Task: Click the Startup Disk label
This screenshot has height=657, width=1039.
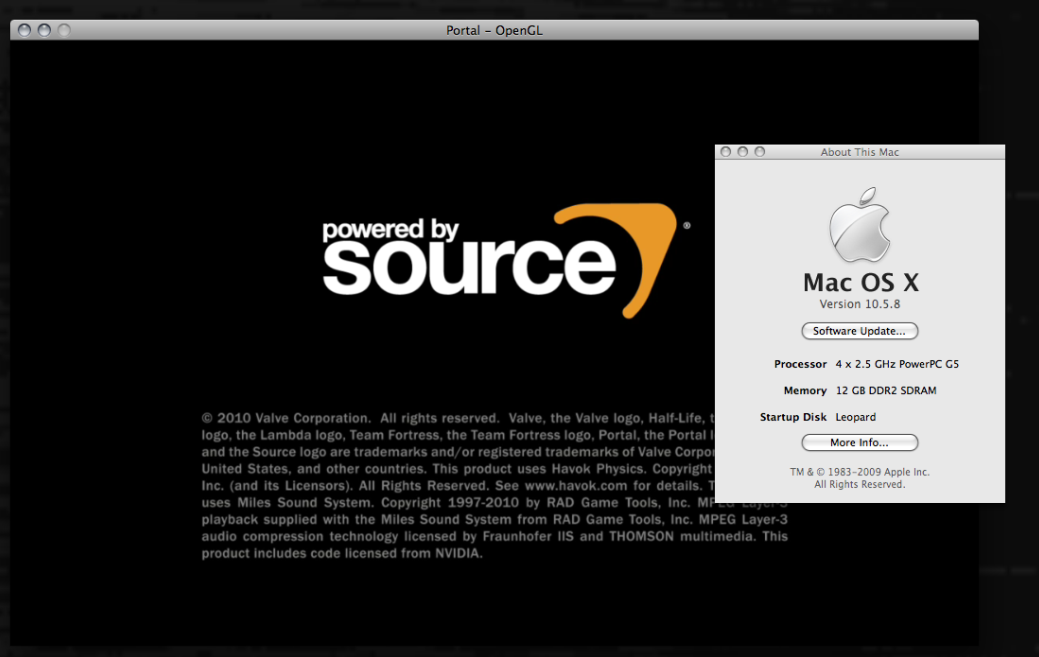Action: click(x=793, y=417)
